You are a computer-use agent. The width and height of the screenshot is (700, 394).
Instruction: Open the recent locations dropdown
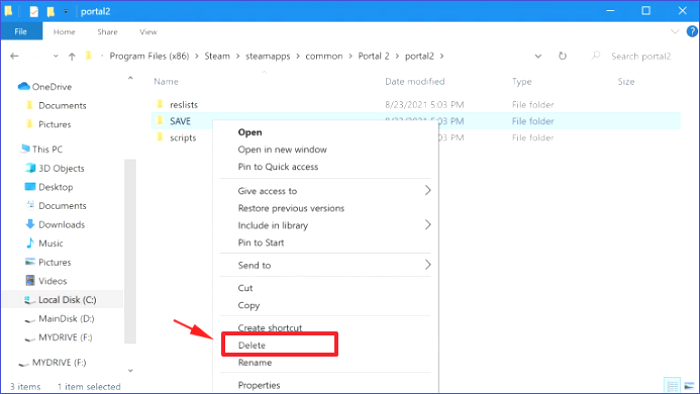pos(55,56)
